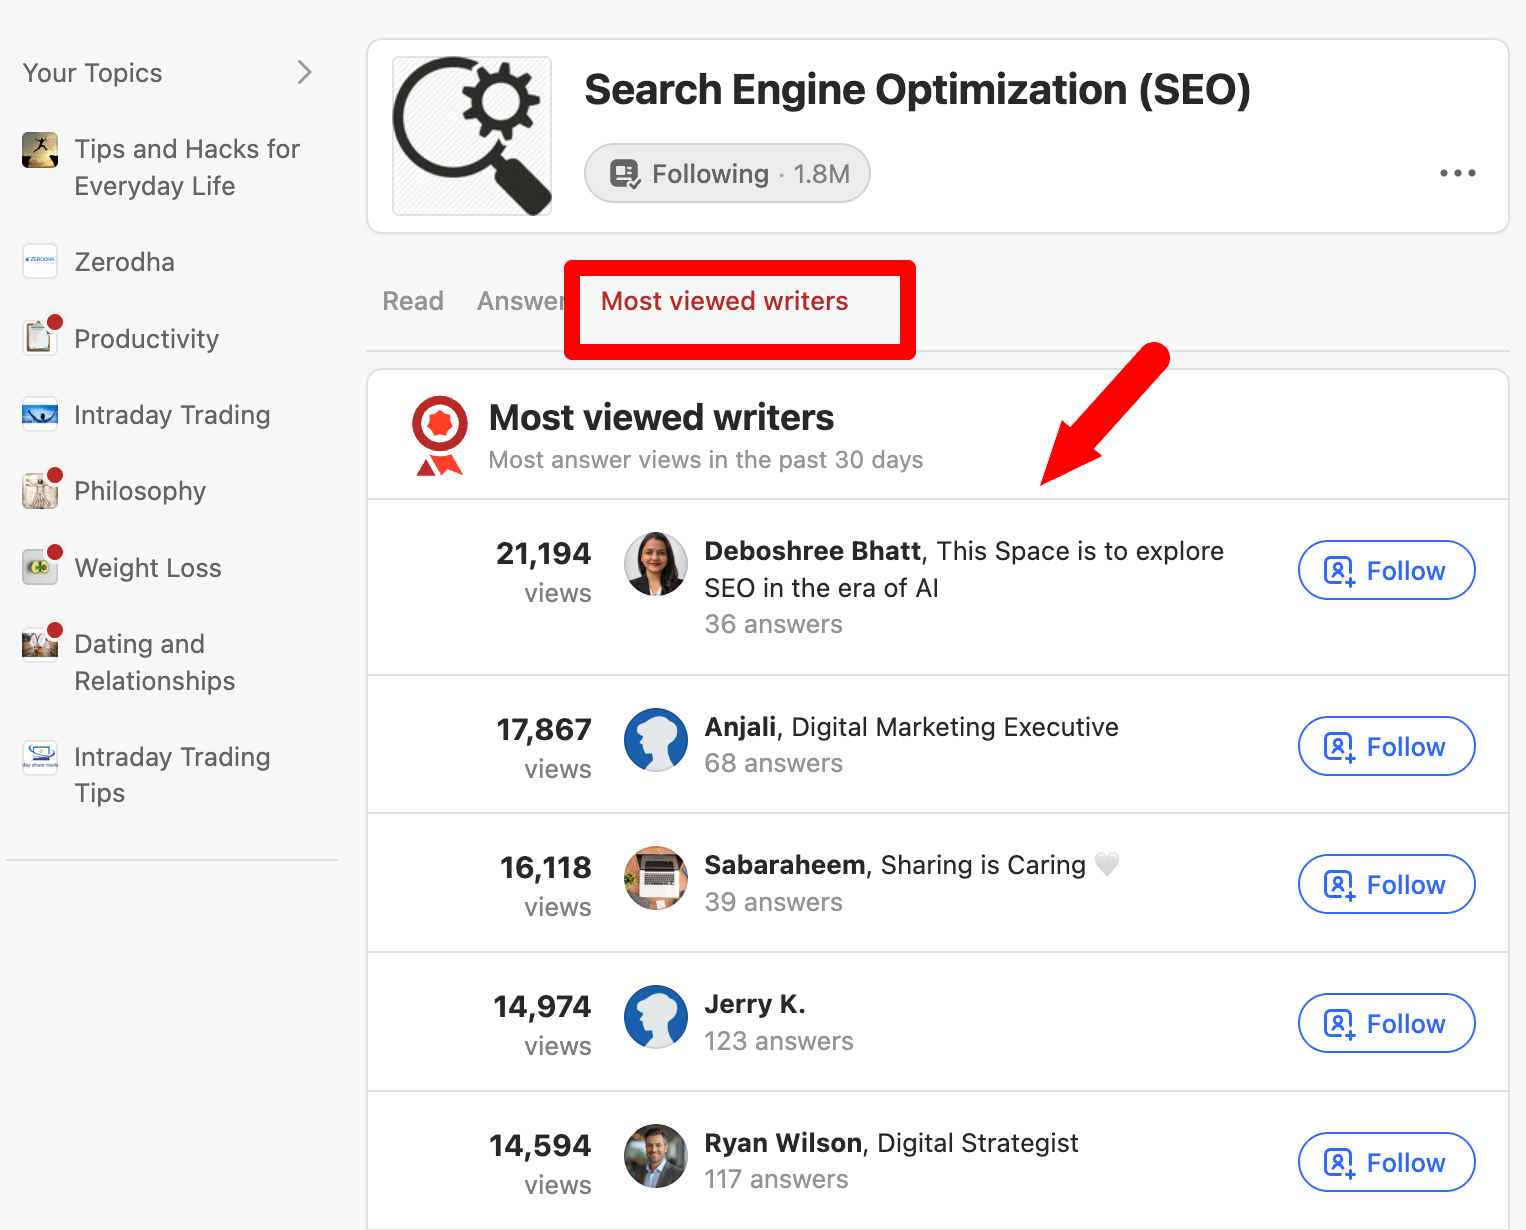1526x1230 pixels.
Task: Click the Most viewed writers badge icon
Action: (440, 435)
